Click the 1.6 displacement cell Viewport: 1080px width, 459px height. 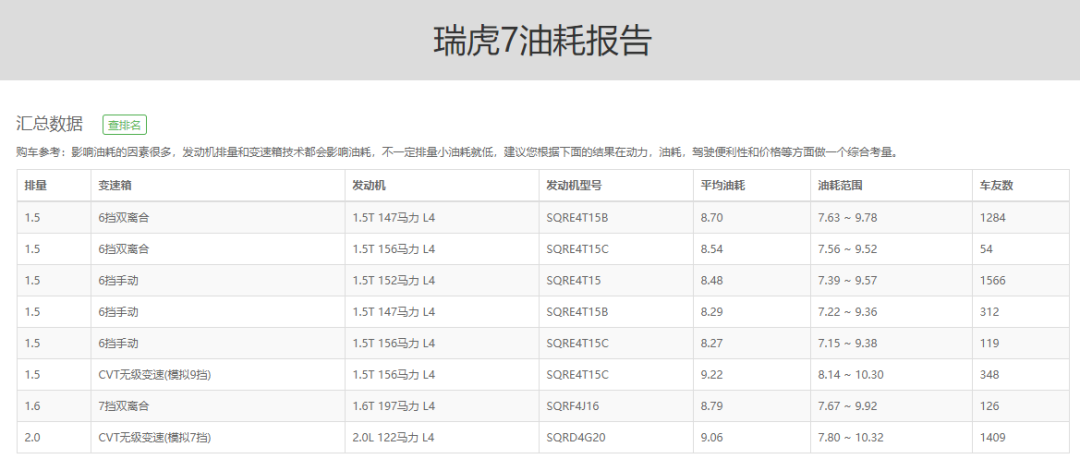[x=32, y=406]
